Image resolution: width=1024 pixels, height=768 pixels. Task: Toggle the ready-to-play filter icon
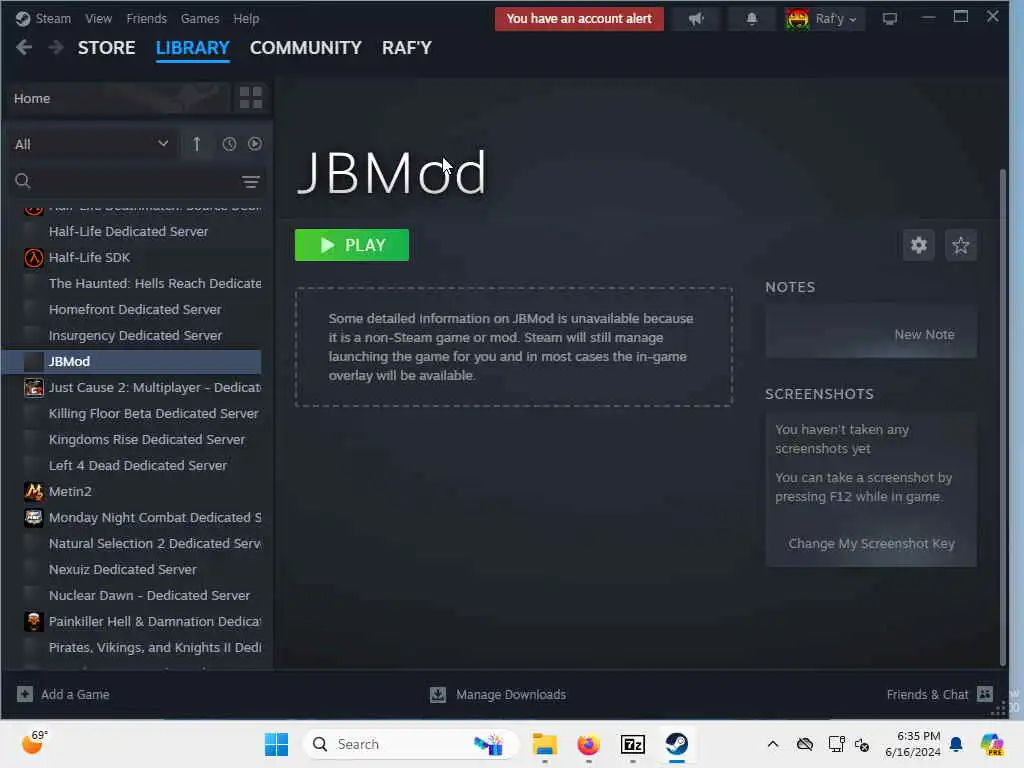[255, 144]
